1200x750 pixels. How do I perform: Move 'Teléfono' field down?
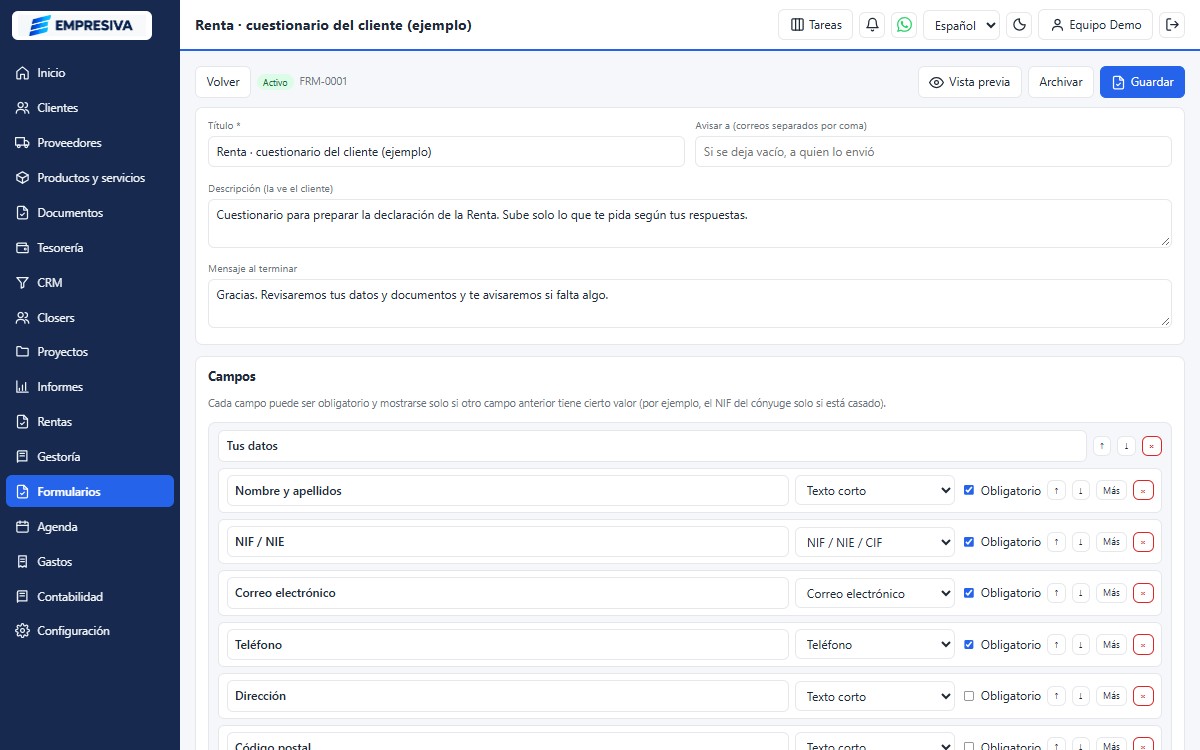[1080, 645]
